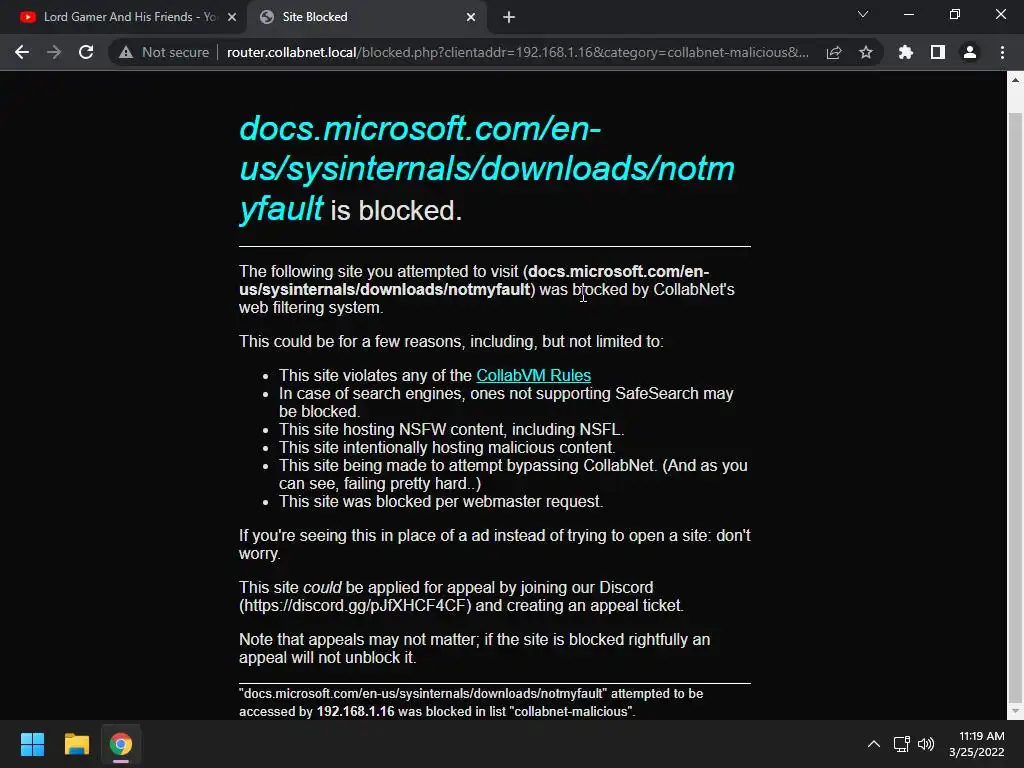
Task: Click the forward navigation arrow
Action: (54, 52)
